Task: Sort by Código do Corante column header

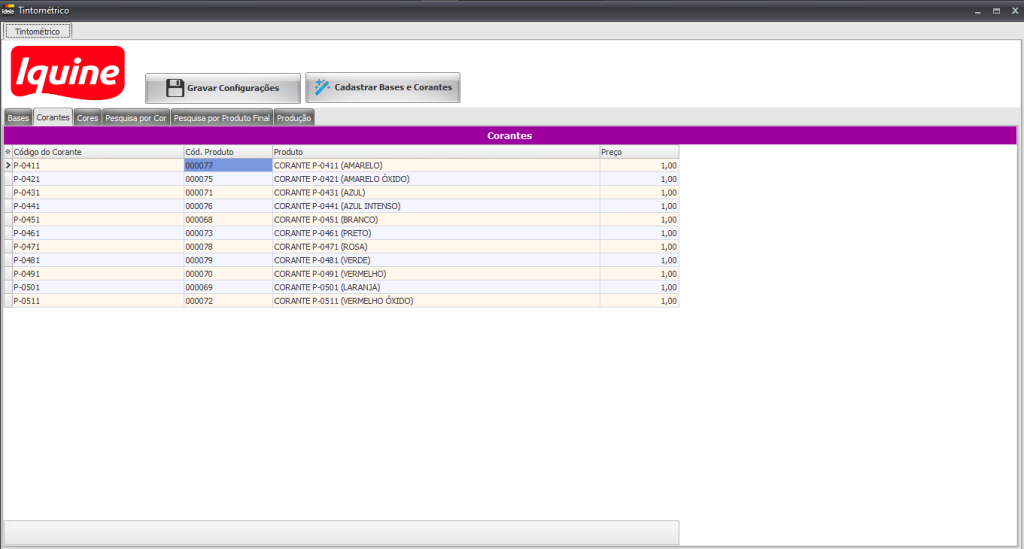Action: pos(96,152)
